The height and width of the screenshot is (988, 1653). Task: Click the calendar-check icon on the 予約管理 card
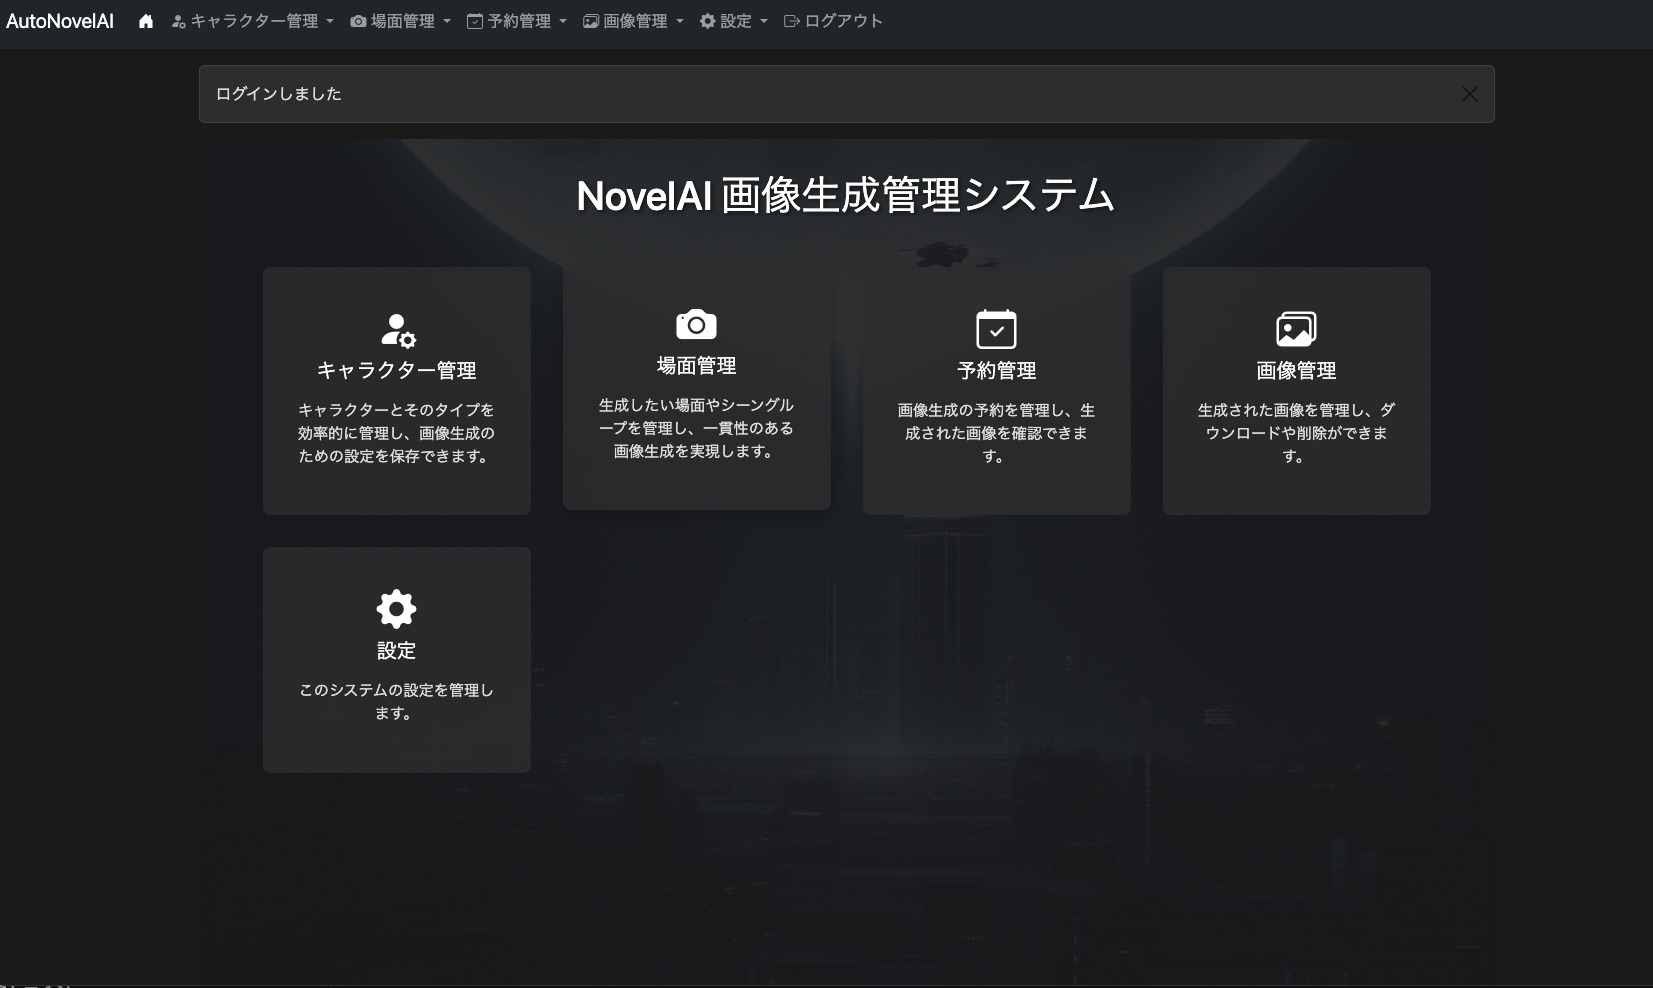995,328
